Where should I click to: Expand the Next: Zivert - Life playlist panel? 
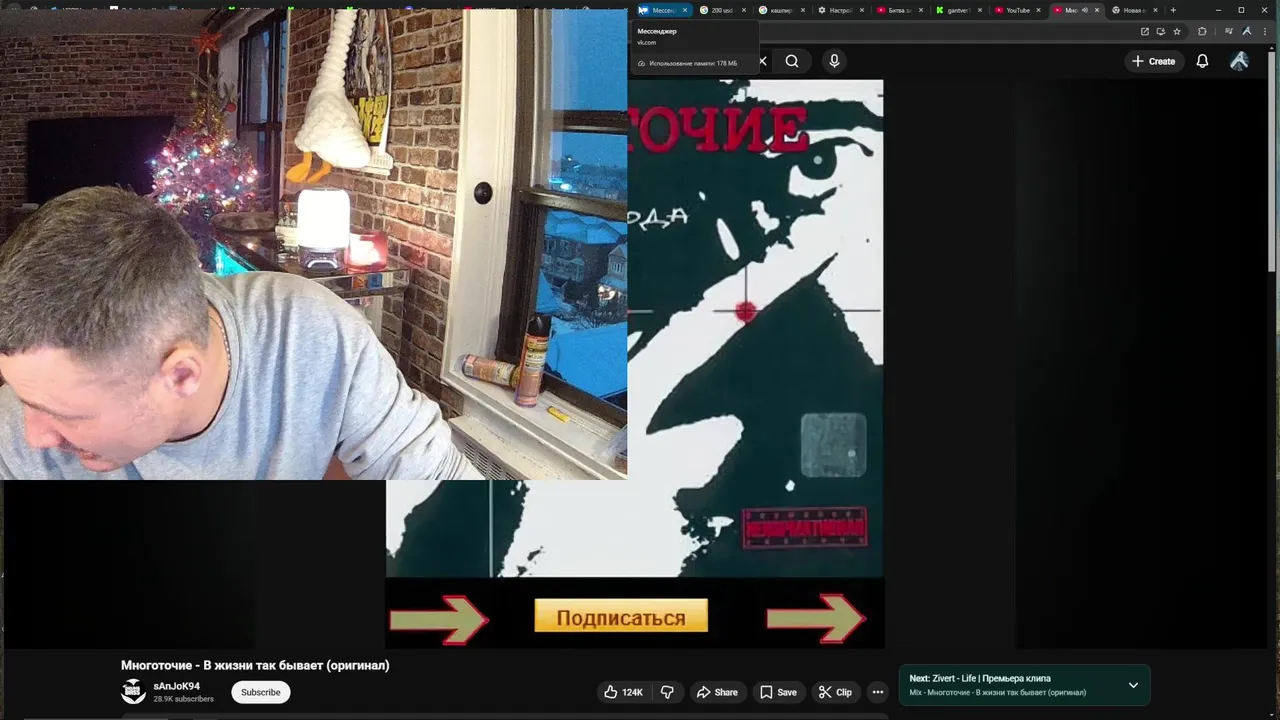pyautogui.click(x=1133, y=685)
